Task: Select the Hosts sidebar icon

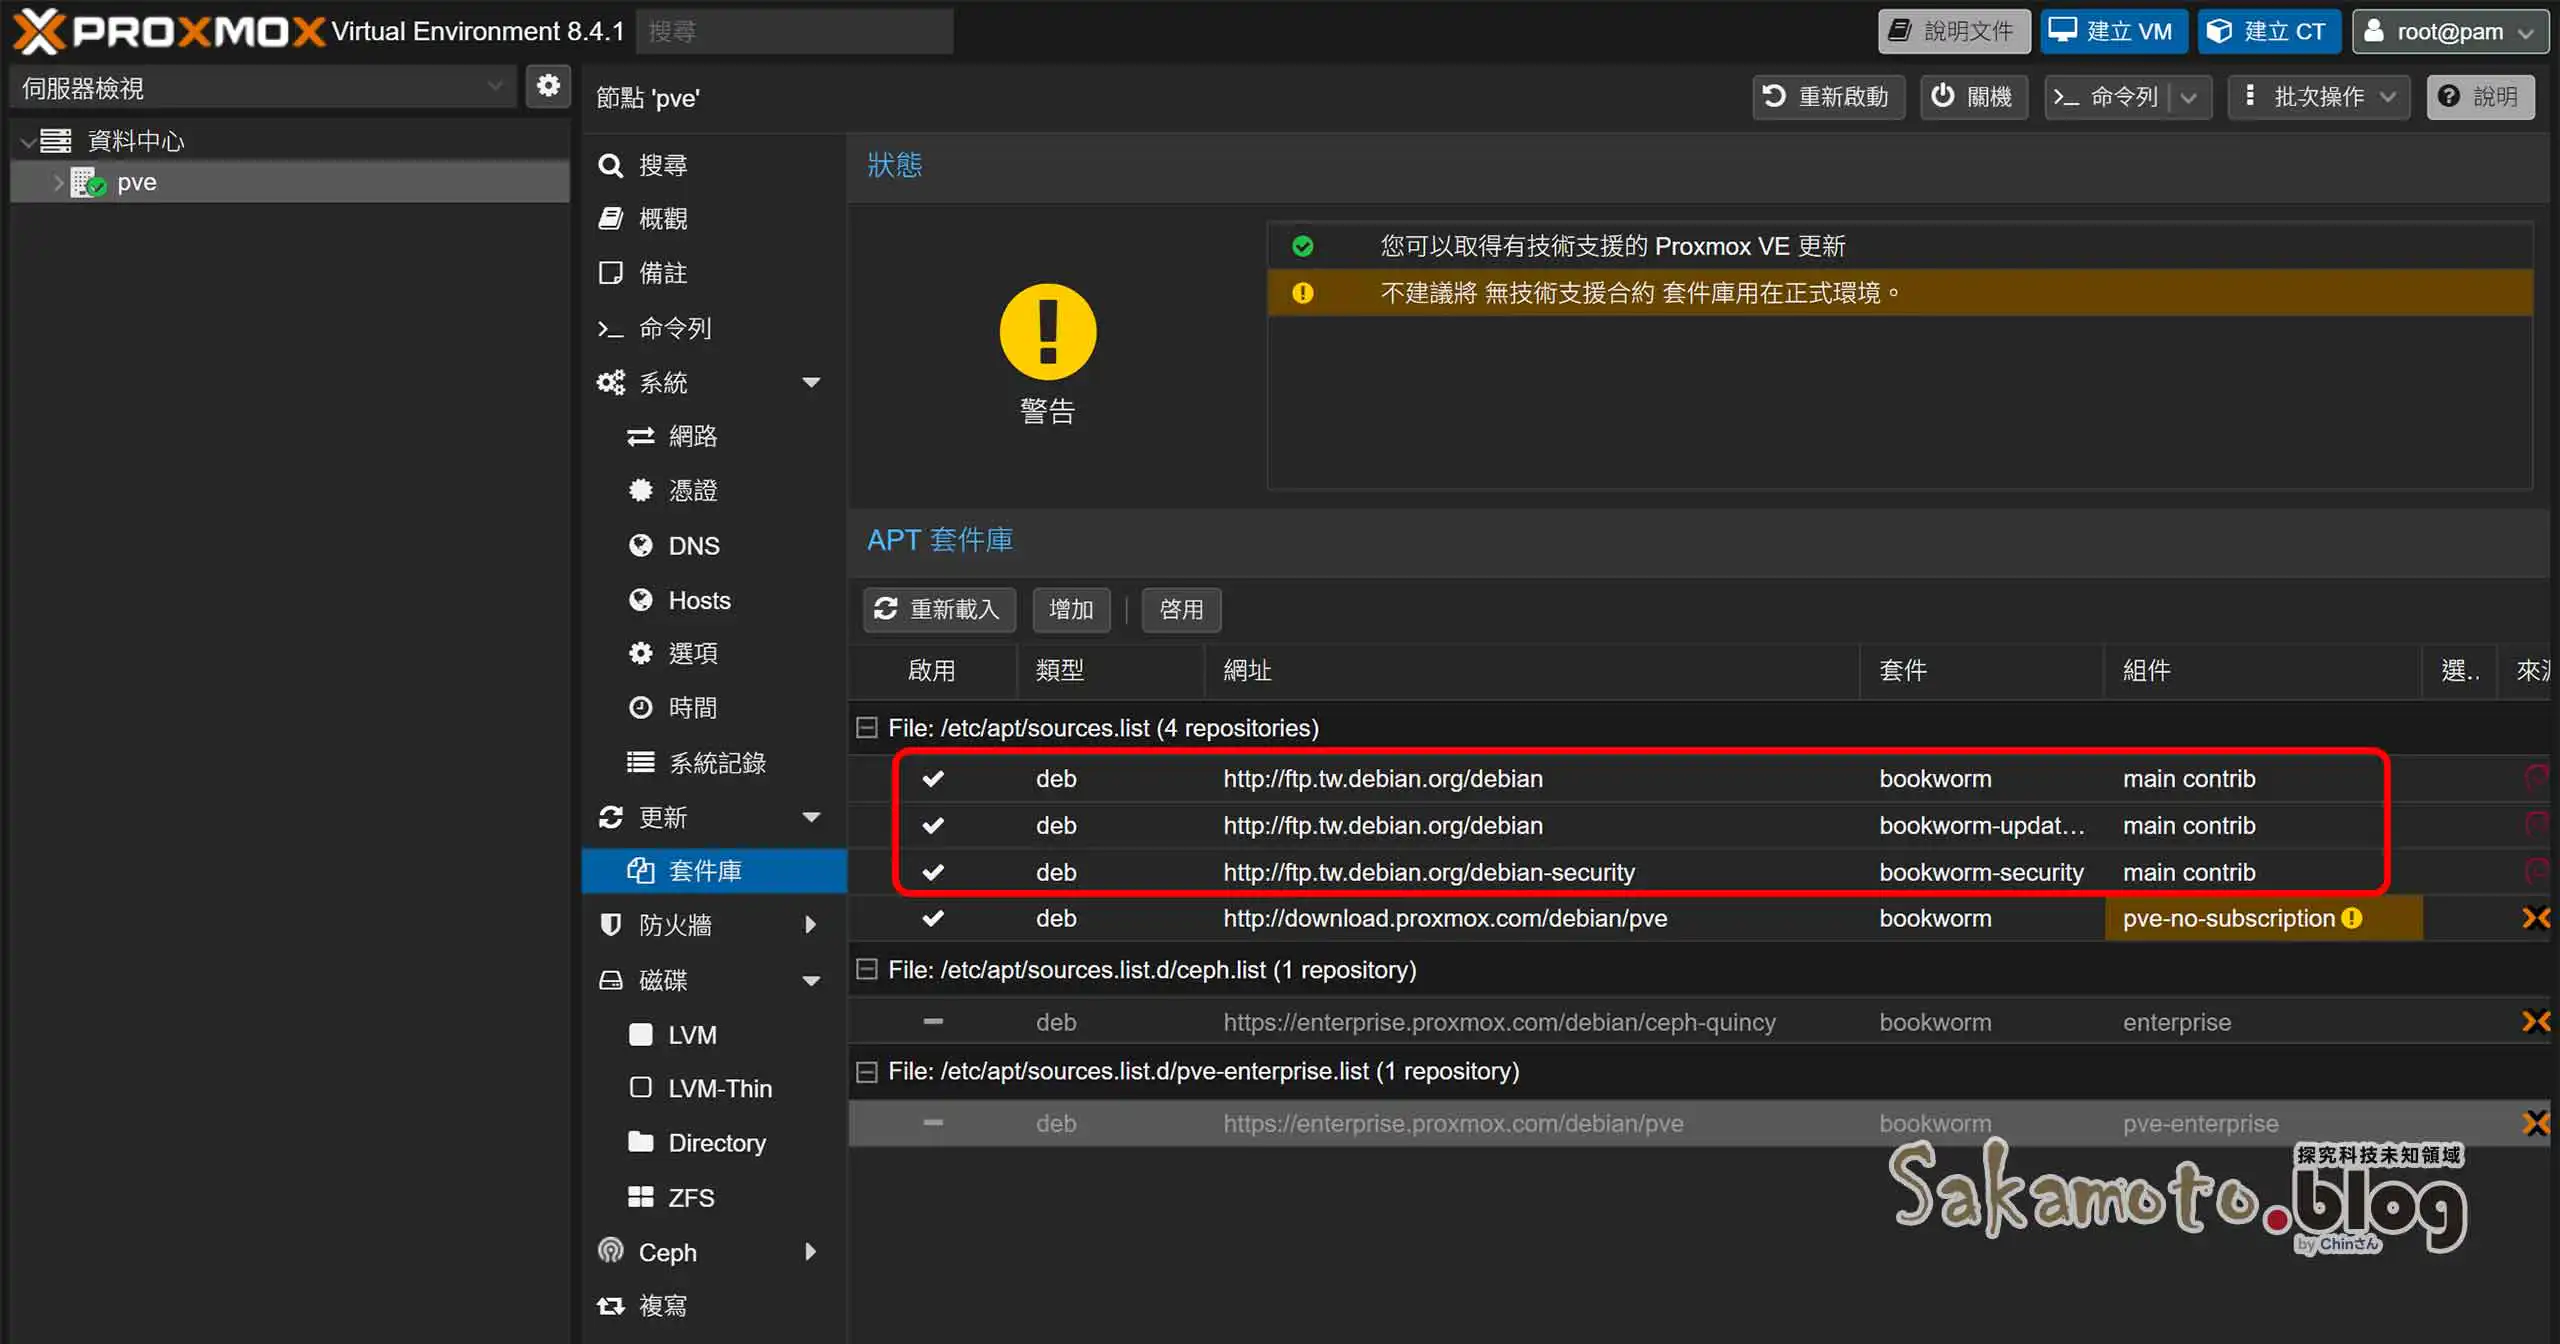Action: (641, 599)
